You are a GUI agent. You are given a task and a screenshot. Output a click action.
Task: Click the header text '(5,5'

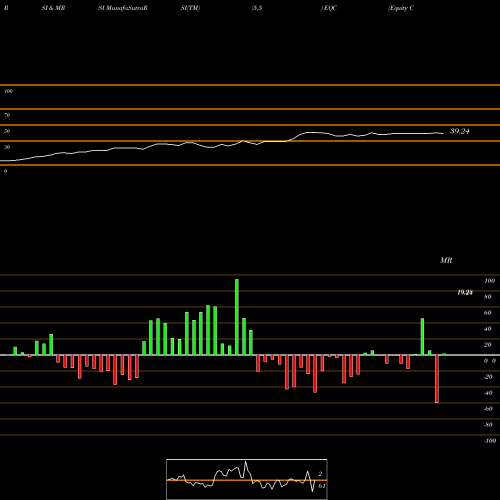(257, 8)
